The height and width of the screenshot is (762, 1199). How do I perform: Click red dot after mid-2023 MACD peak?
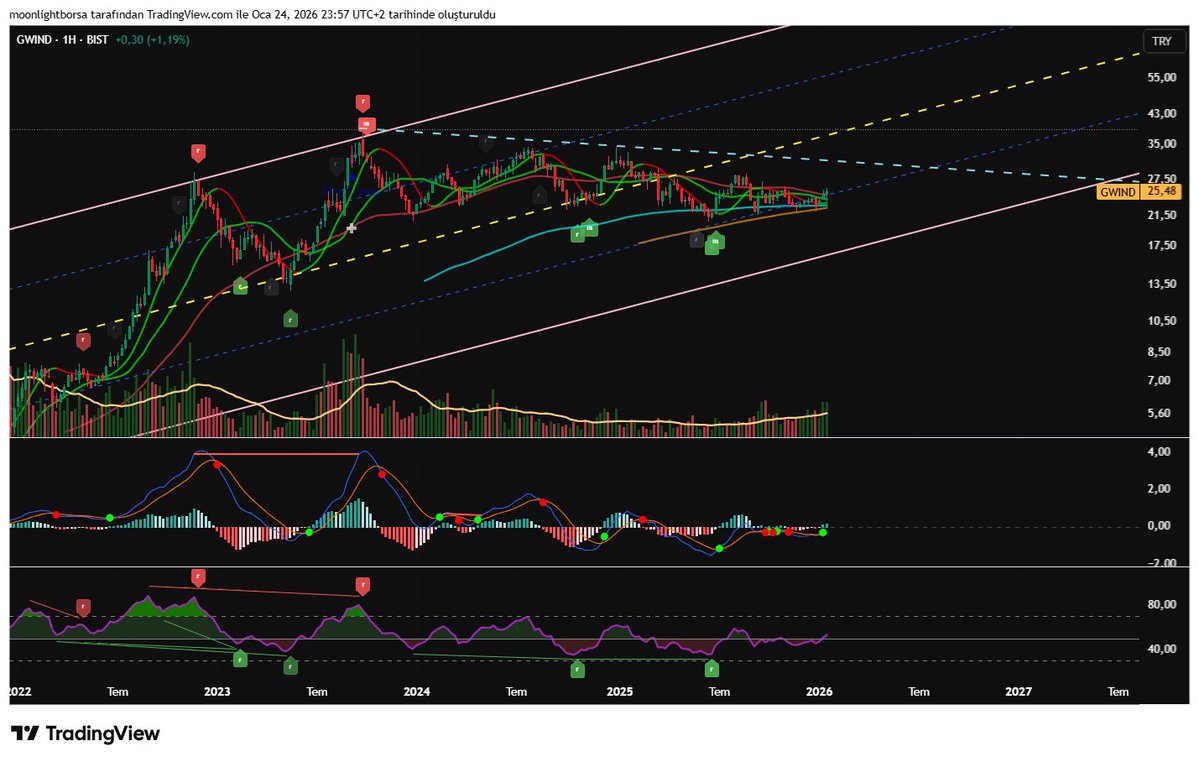pyautogui.click(x=382, y=474)
